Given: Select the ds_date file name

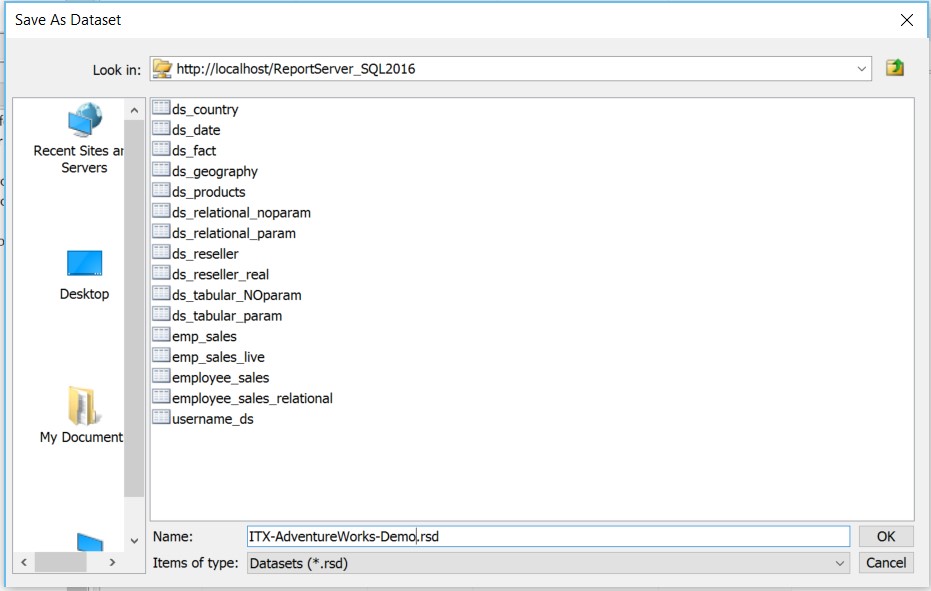Looking at the screenshot, I should click(196, 130).
